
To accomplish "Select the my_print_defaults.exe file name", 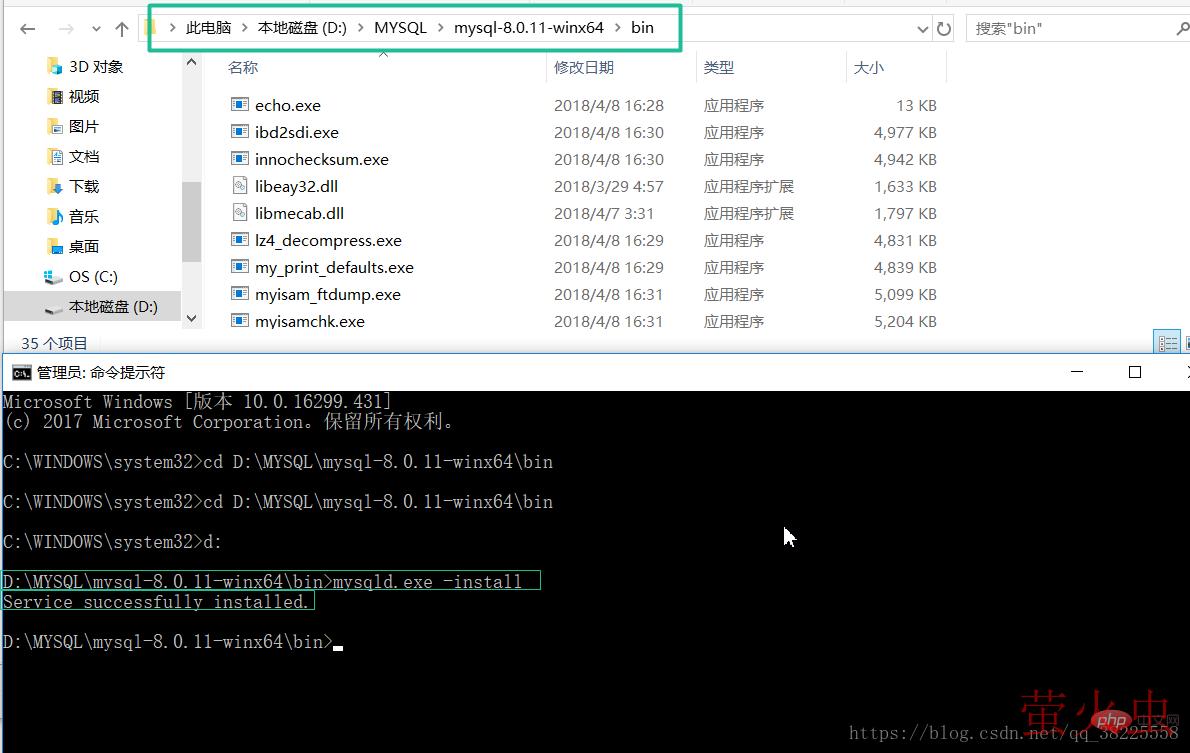I will 334,268.
